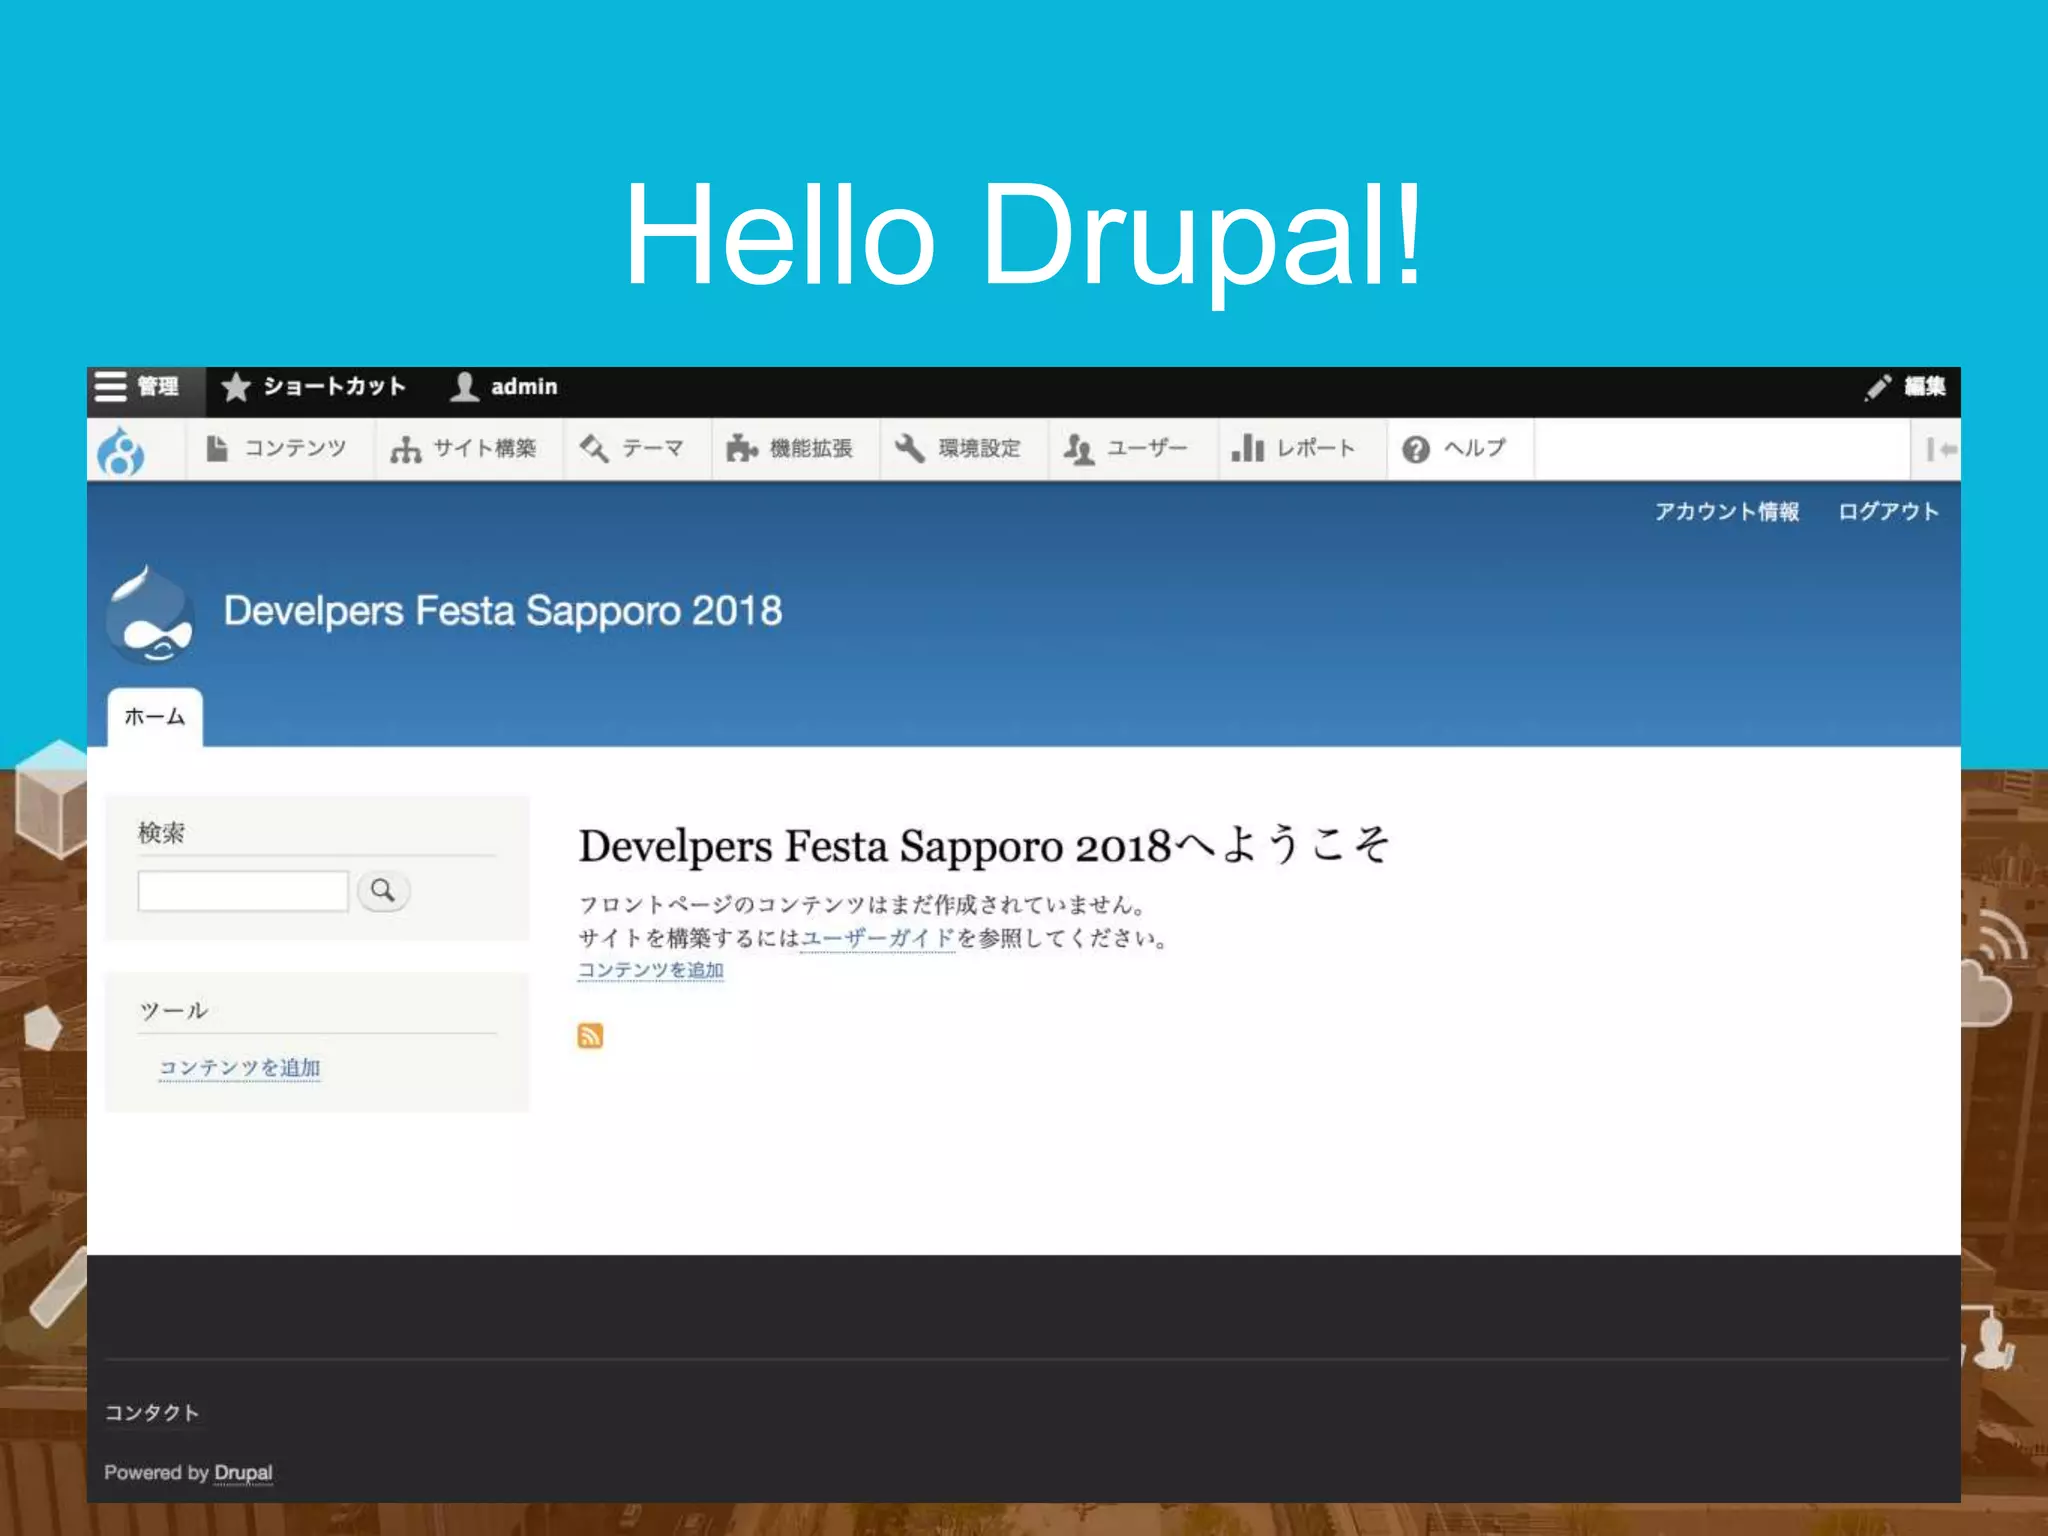2048x1536 pixels.
Task: Open the admin user menu
Action: (504, 387)
